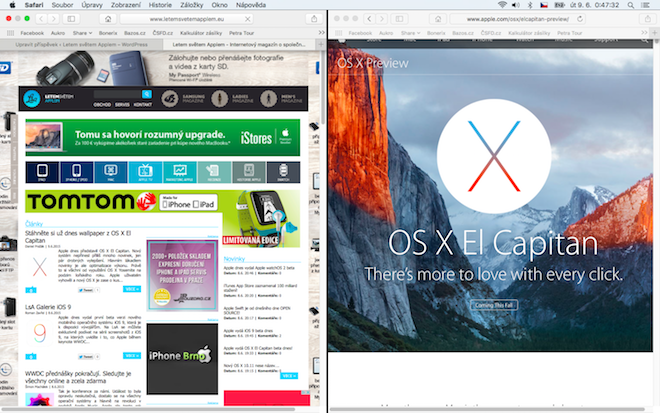This screenshot has height=413, width=660.
Task: Click the Coming This Fall button
Action: click(494, 305)
